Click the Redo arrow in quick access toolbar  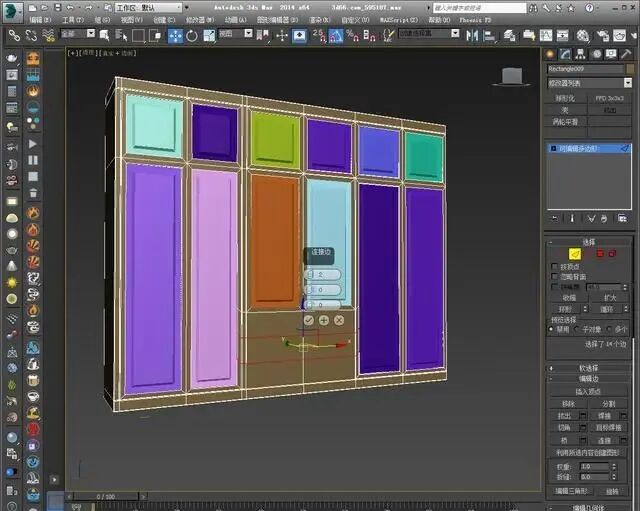pos(89,7)
